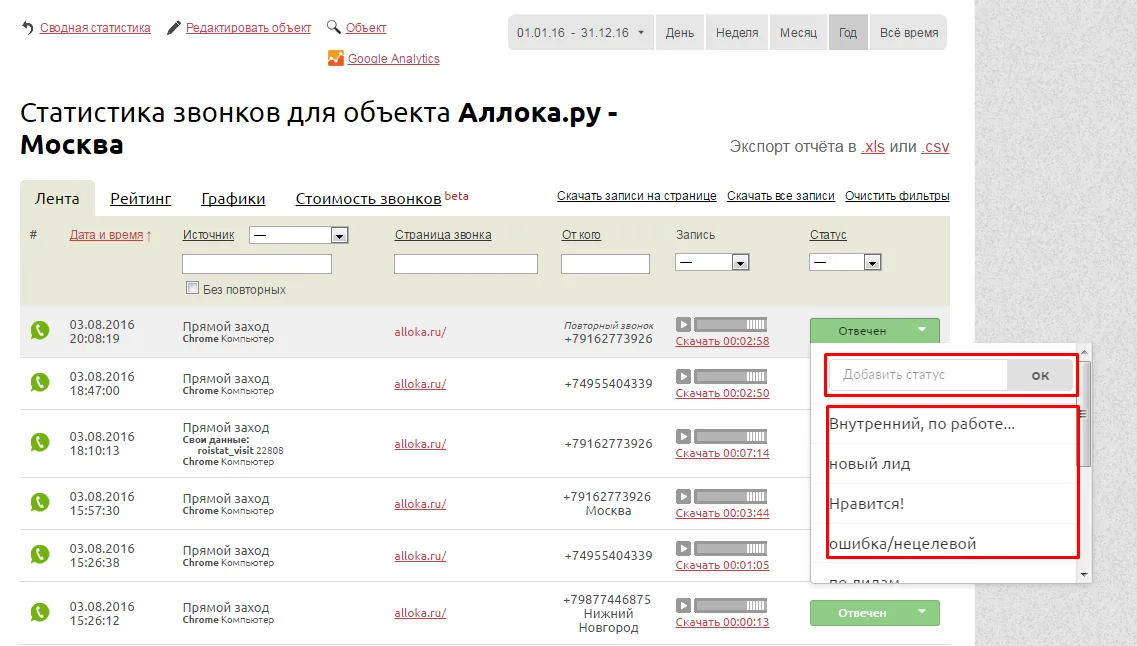Switch to the Лента tab
1137x646 pixels.
[x=57, y=199]
